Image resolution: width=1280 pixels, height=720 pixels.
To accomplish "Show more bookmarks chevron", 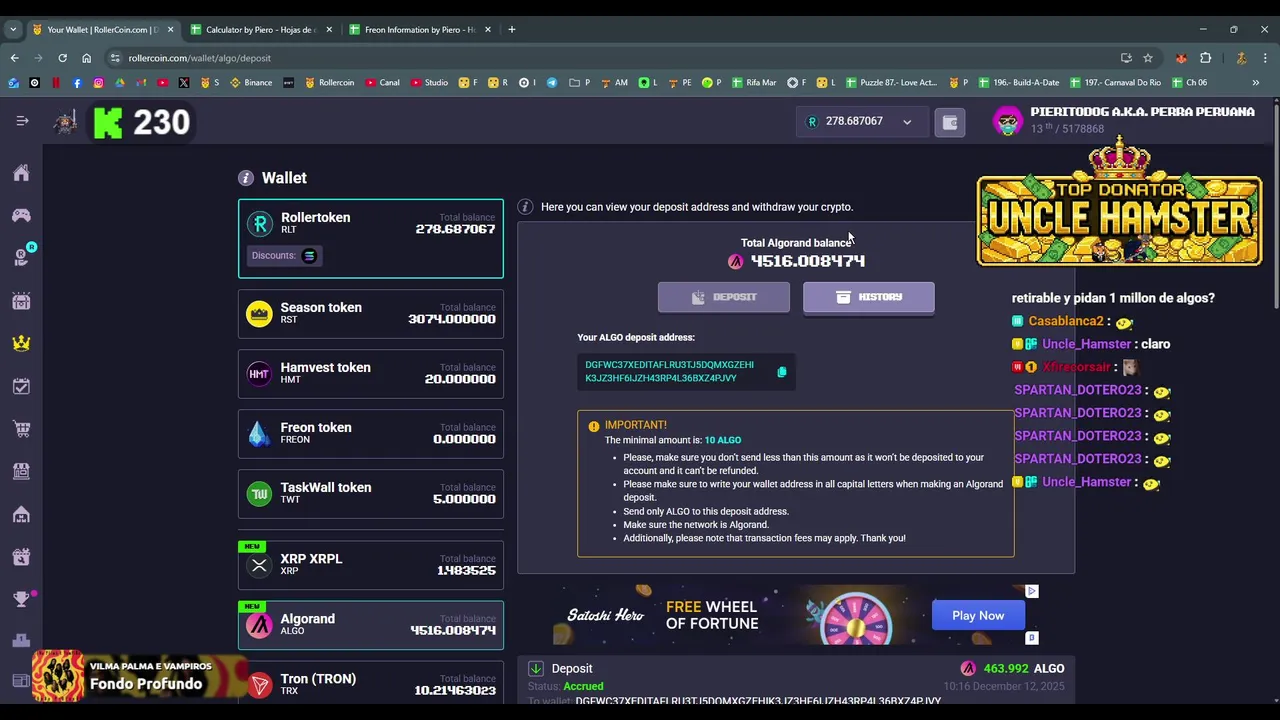I will [1255, 82].
